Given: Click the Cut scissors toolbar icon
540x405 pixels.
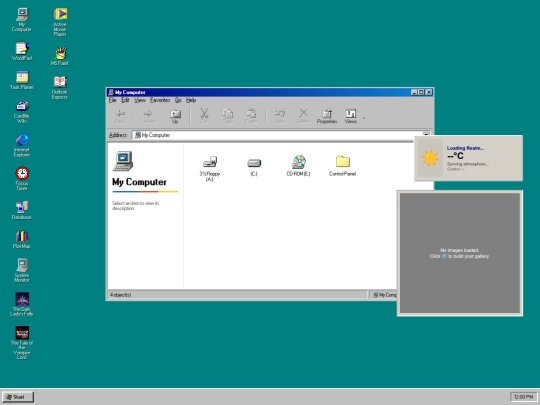Looking at the screenshot, I should [x=204, y=116].
